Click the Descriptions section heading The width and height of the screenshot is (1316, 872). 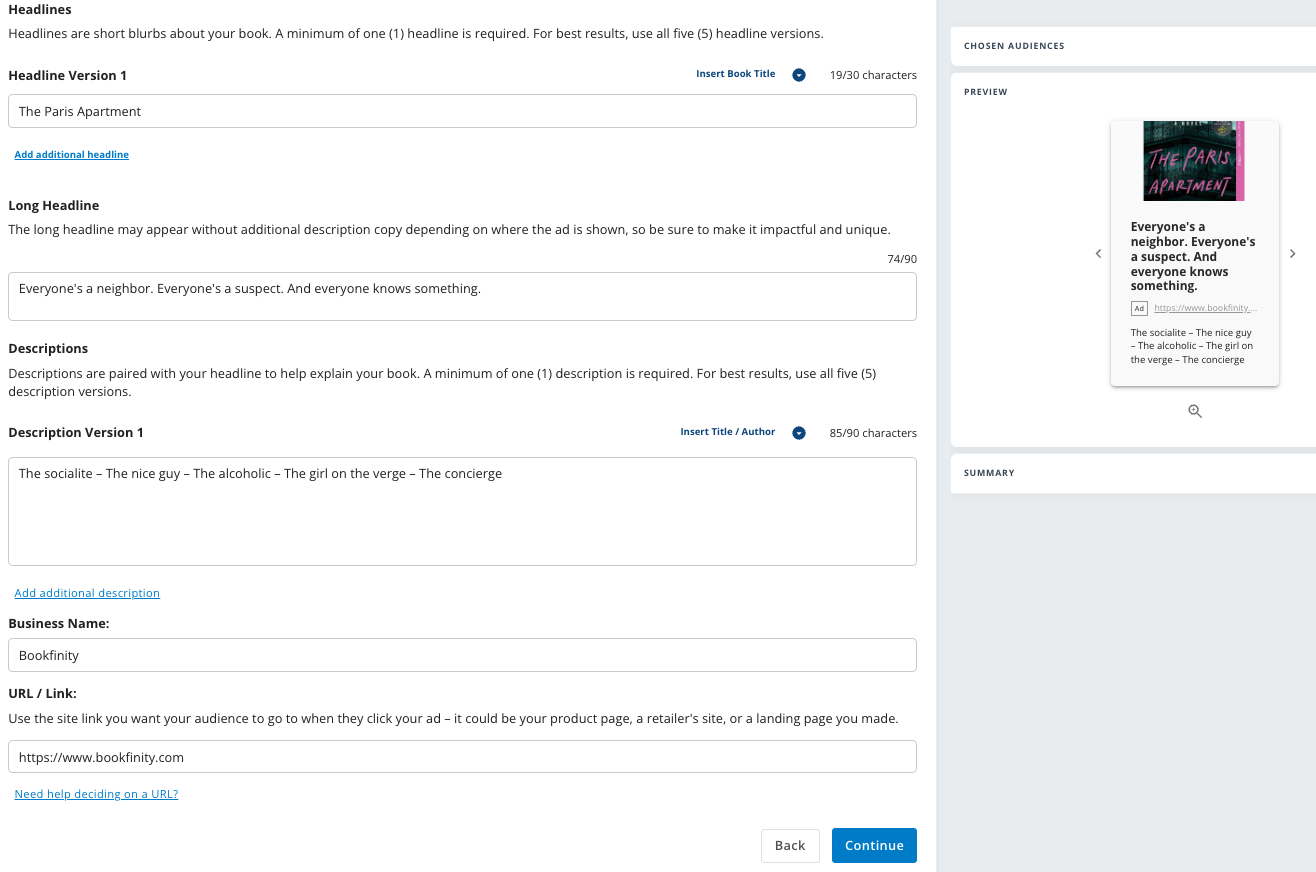48,348
